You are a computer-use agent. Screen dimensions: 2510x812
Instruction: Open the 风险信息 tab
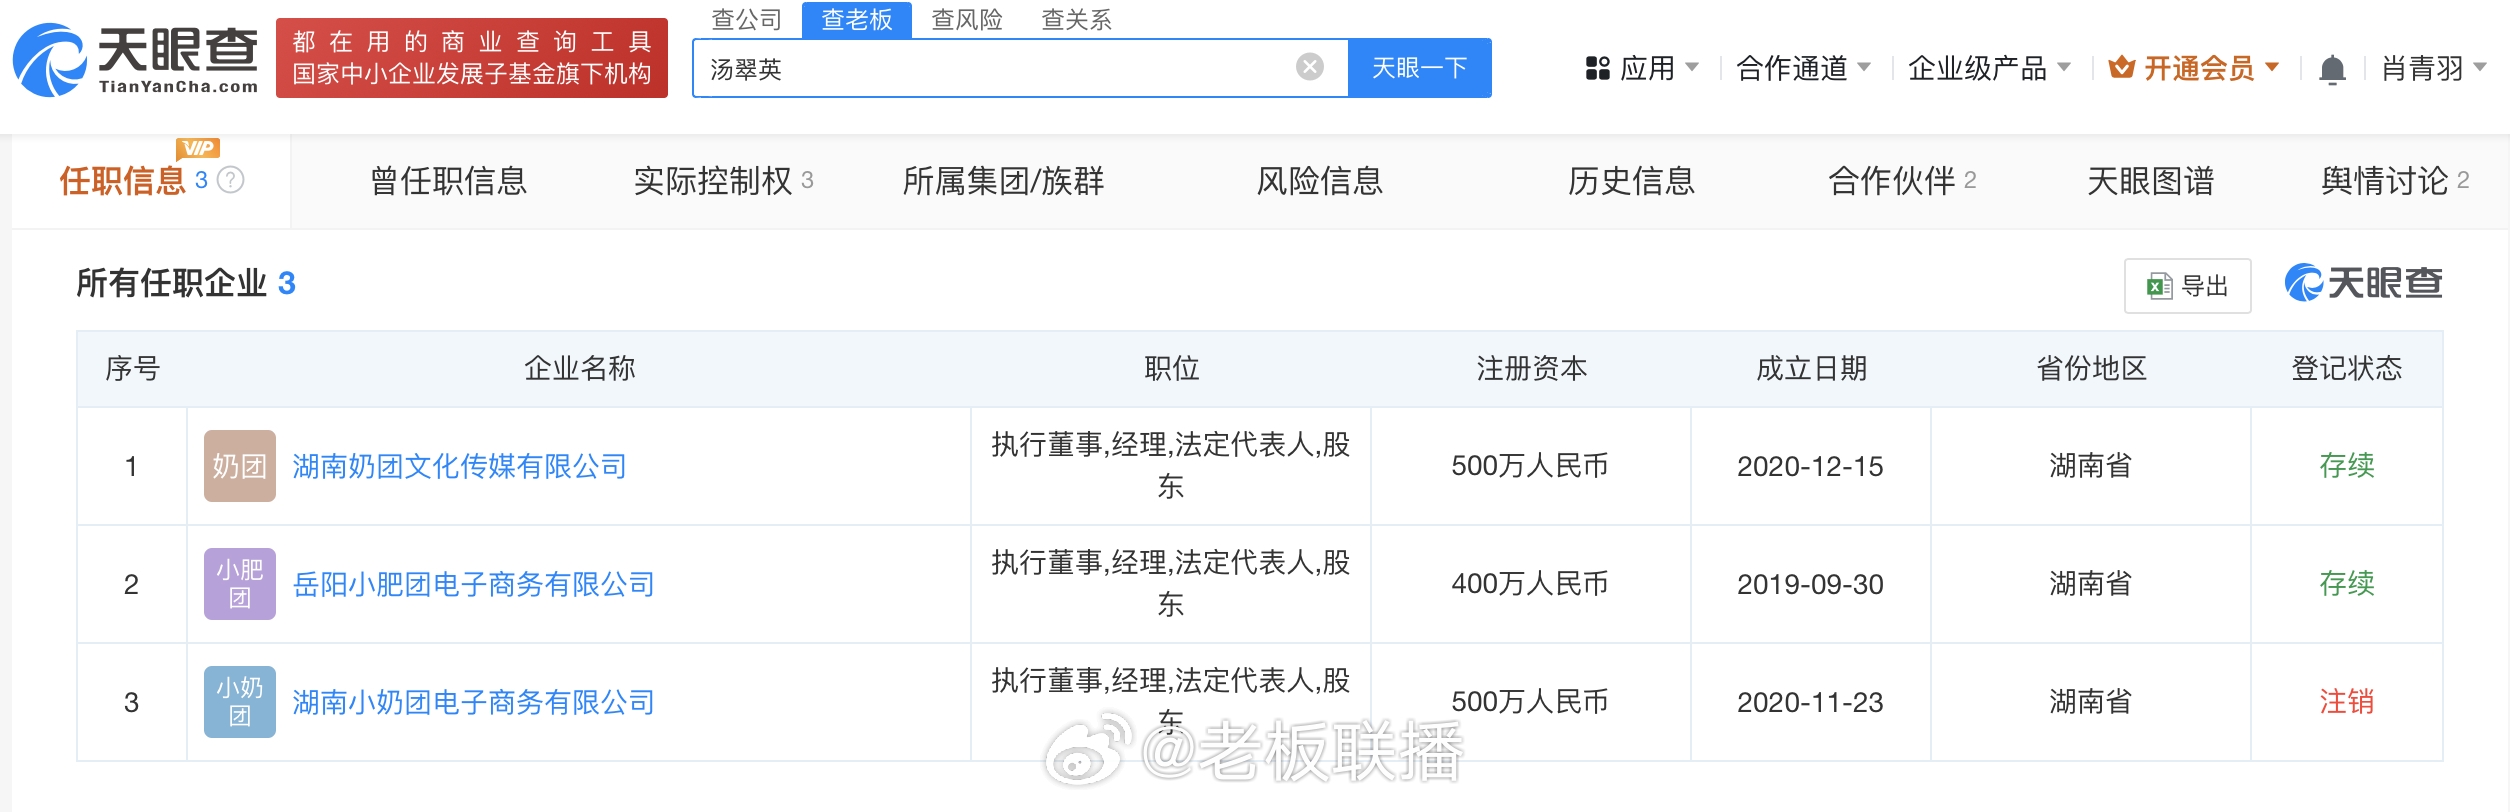point(1320,181)
